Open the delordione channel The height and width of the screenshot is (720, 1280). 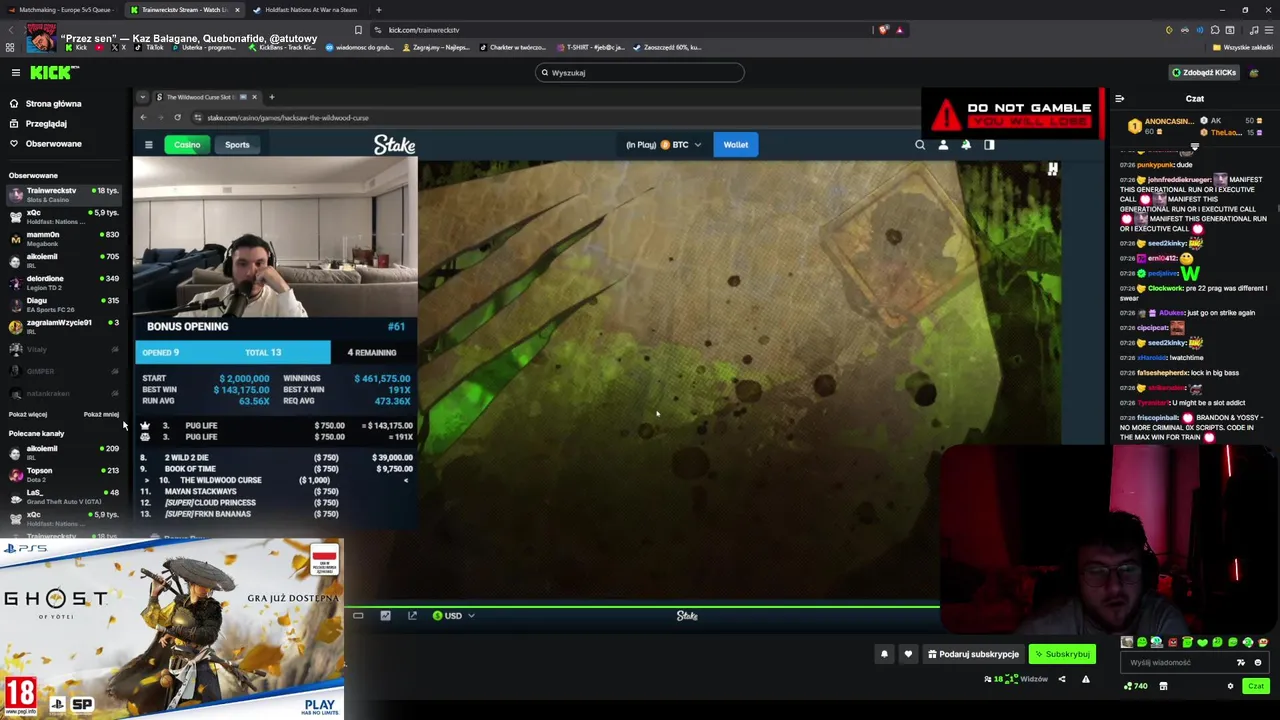click(63, 282)
